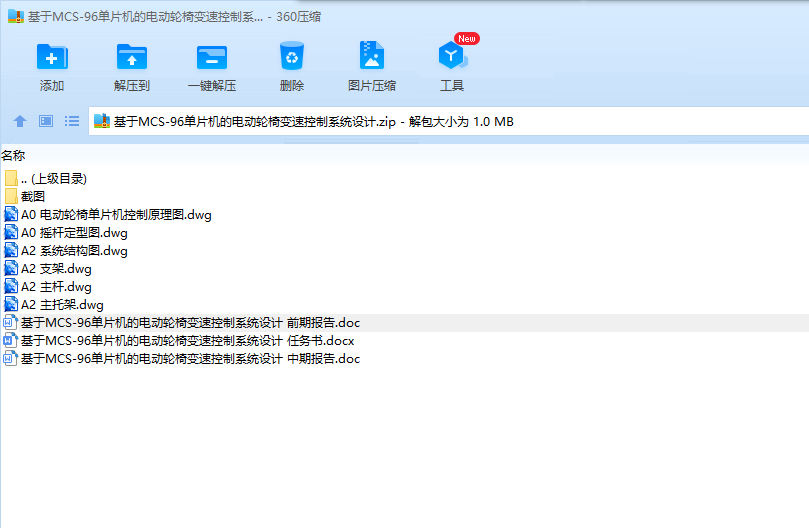Image resolution: width=809 pixels, height=528 pixels.
Task: Click the folder icon beside 截图
Action: pyautogui.click(x=11, y=196)
